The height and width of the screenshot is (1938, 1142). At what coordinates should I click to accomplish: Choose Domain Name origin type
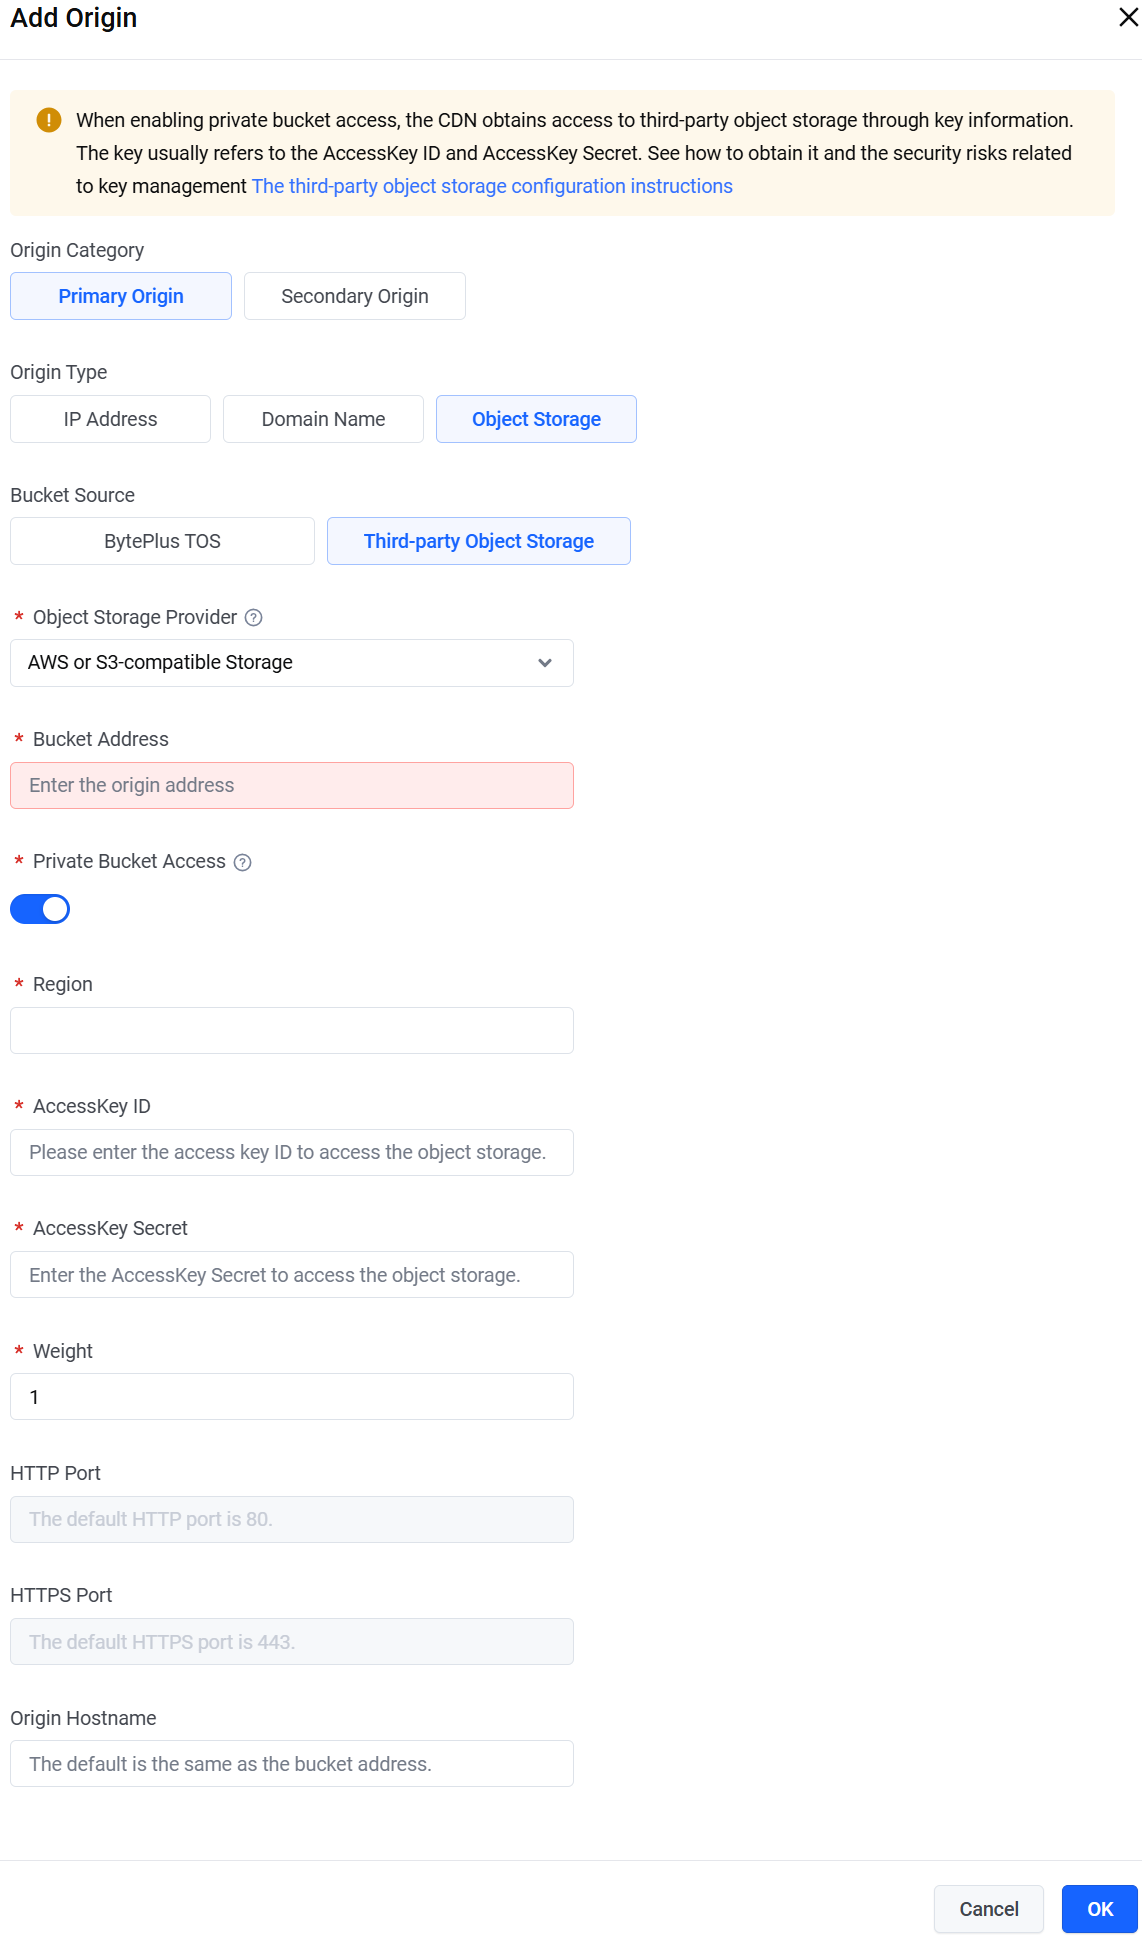(323, 419)
